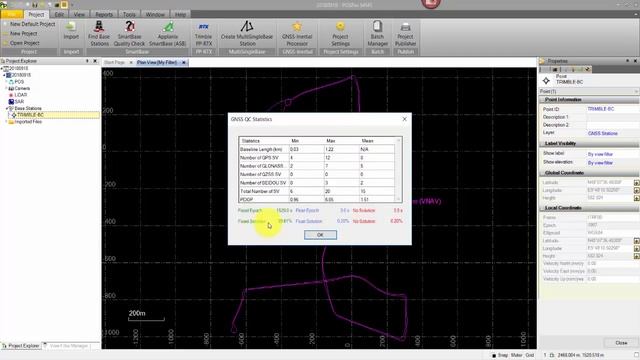Click the Description 2 field
Image resolution: width=640 pixels, height=360 pixels.
(612, 125)
